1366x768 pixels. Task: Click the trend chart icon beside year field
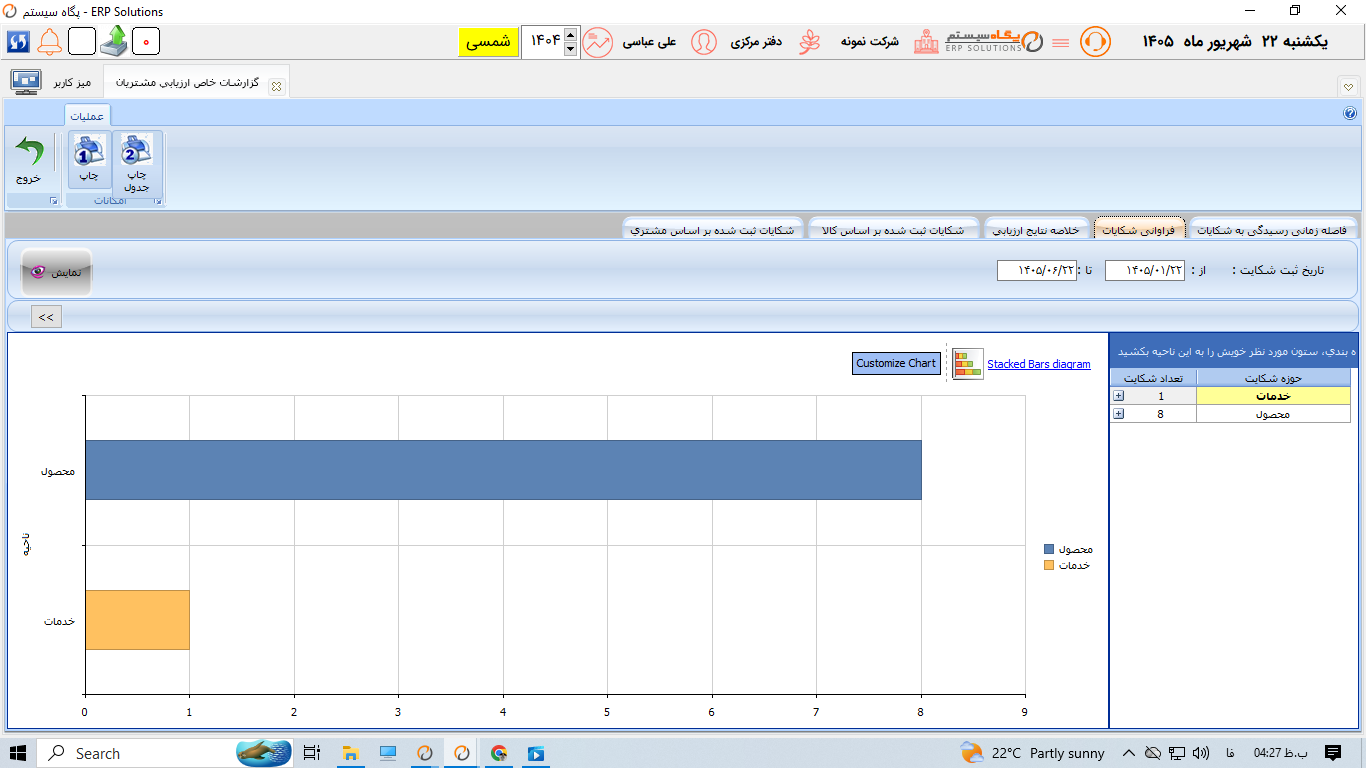click(x=598, y=42)
